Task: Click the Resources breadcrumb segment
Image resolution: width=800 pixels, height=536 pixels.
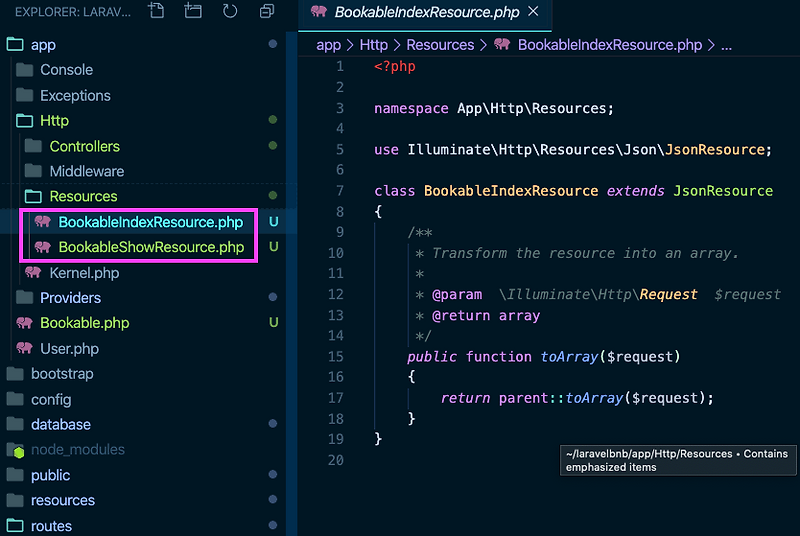Action: tap(440, 45)
